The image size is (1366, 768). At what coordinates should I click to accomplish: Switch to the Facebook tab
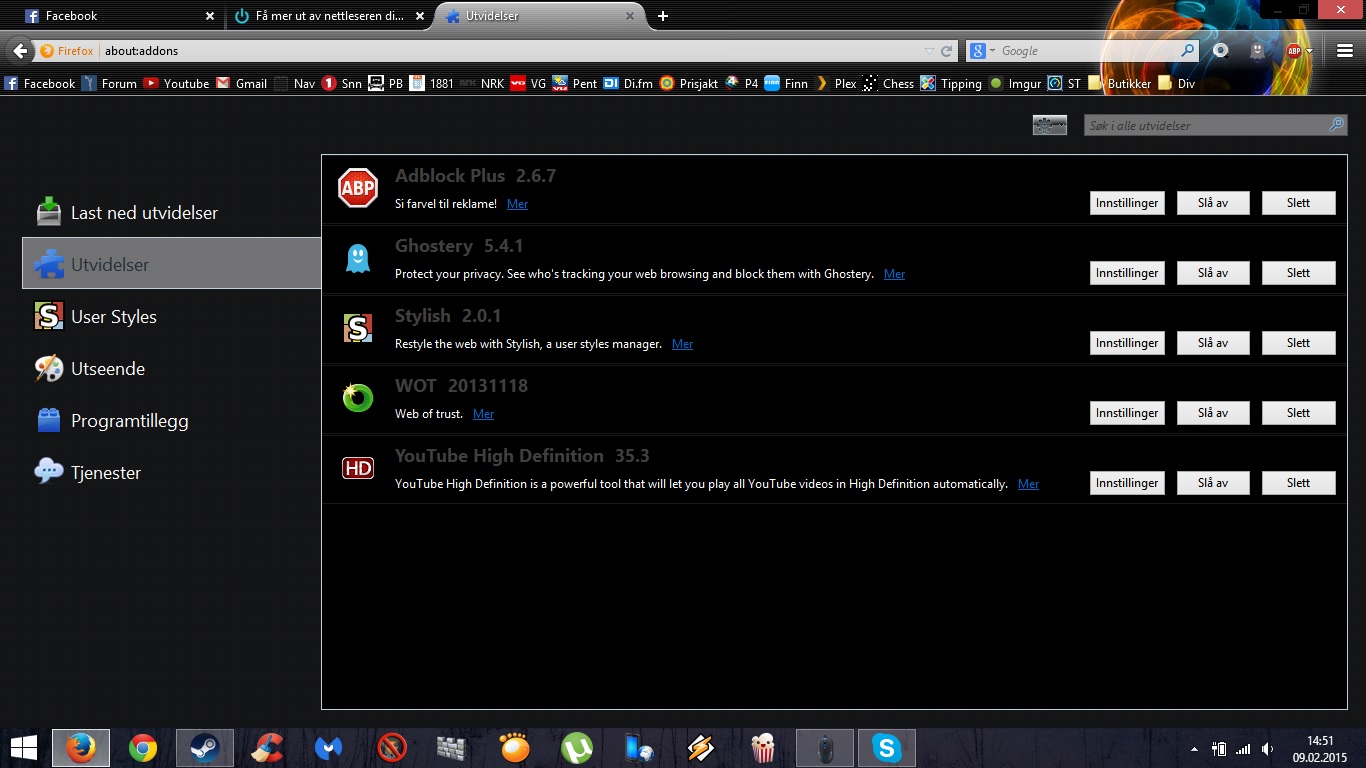click(x=118, y=16)
